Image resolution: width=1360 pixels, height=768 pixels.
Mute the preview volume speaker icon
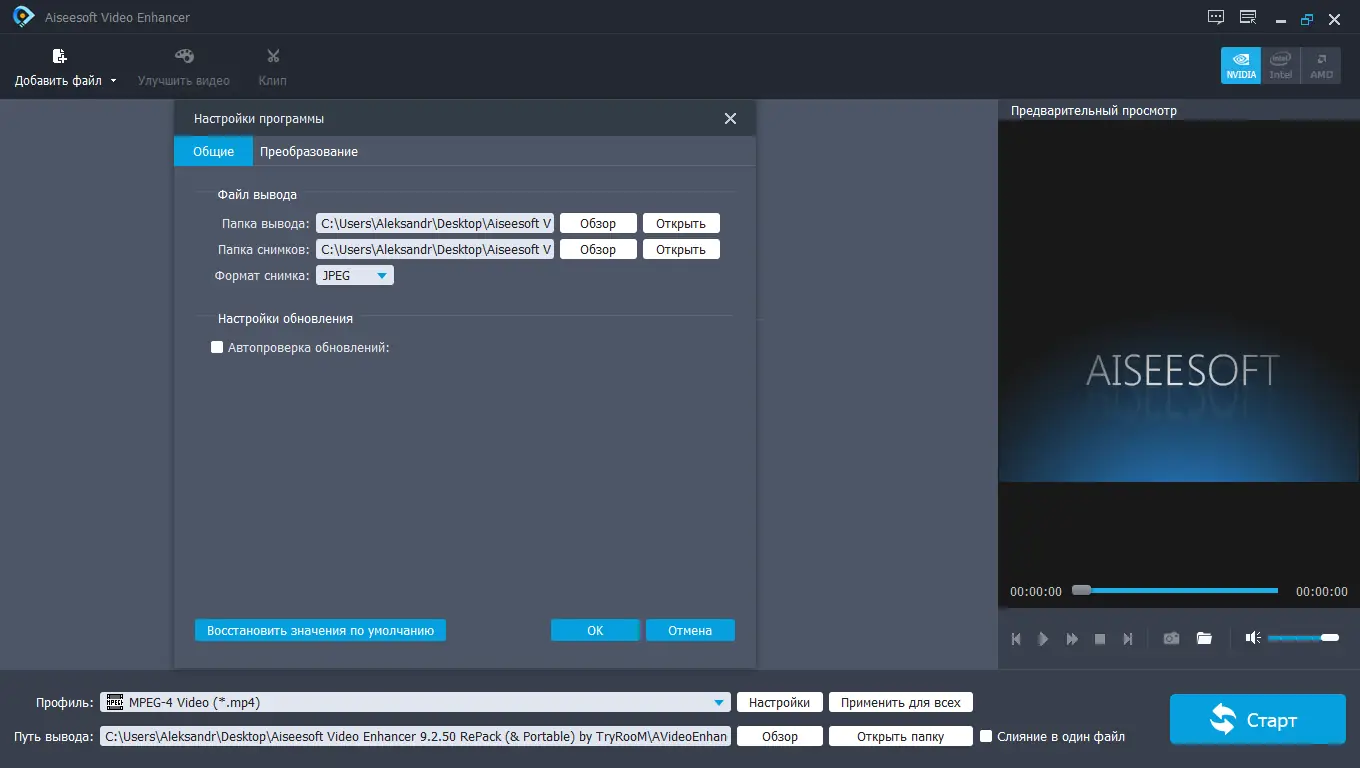pos(1253,638)
